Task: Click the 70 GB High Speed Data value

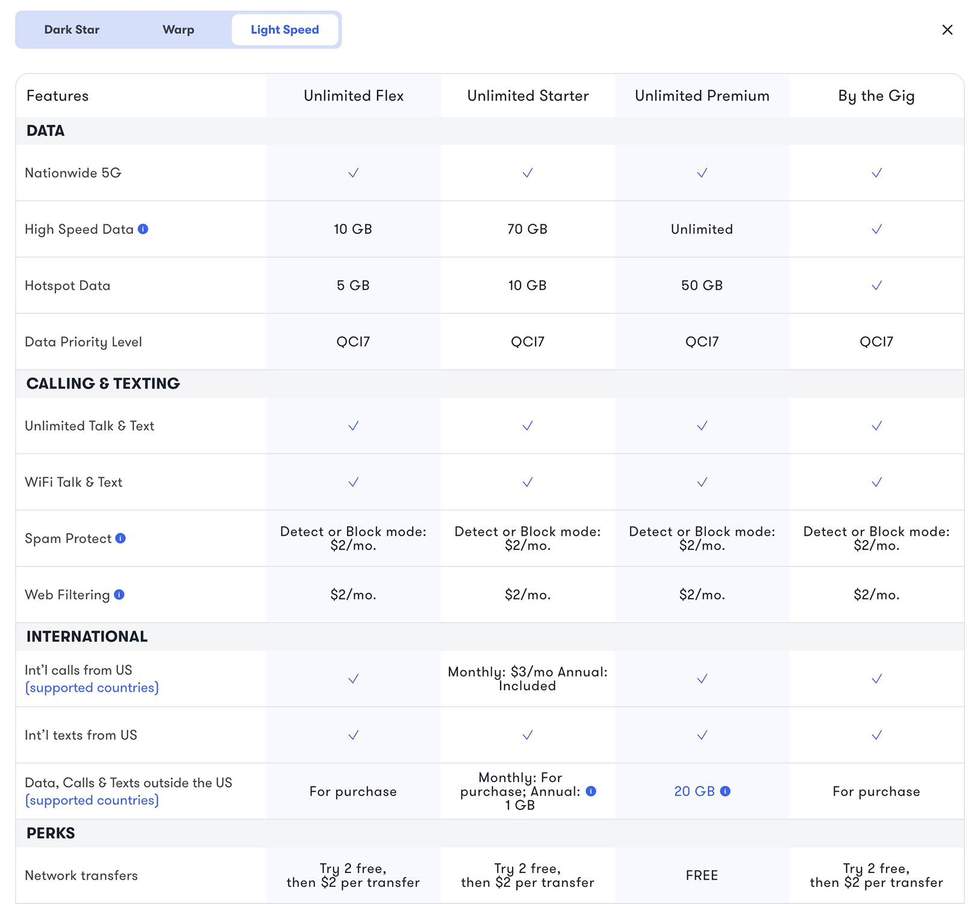Action: 528,229
